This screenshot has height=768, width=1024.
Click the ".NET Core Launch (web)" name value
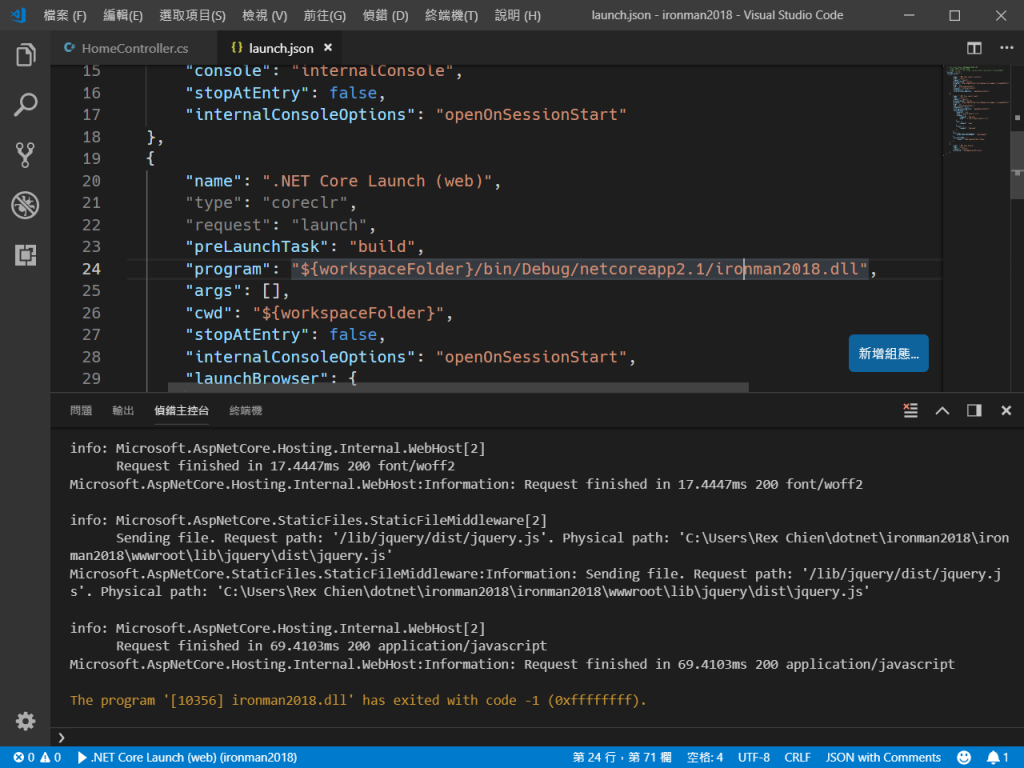coord(377,181)
